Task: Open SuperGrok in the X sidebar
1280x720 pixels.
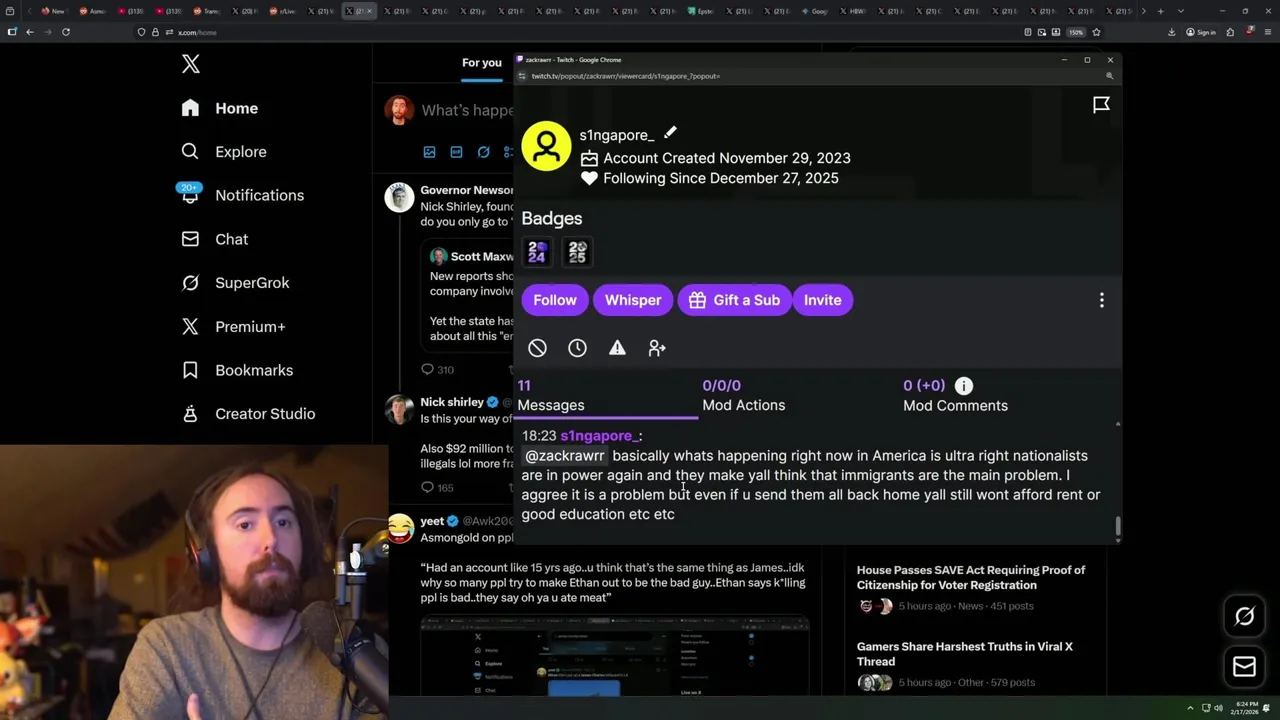Action: point(235,283)
